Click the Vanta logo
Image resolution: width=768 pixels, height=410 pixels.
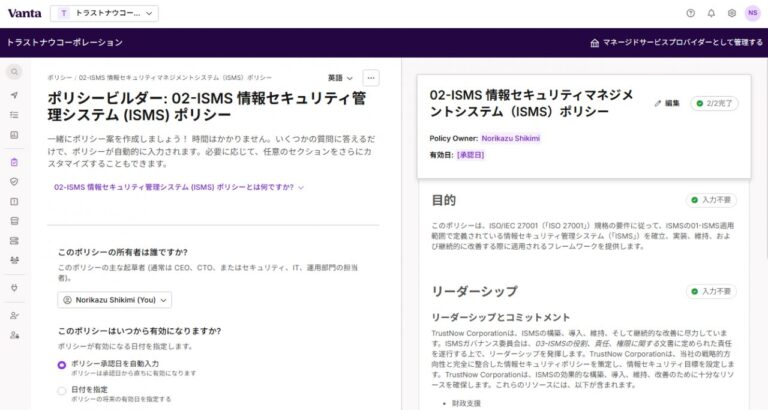24,13
